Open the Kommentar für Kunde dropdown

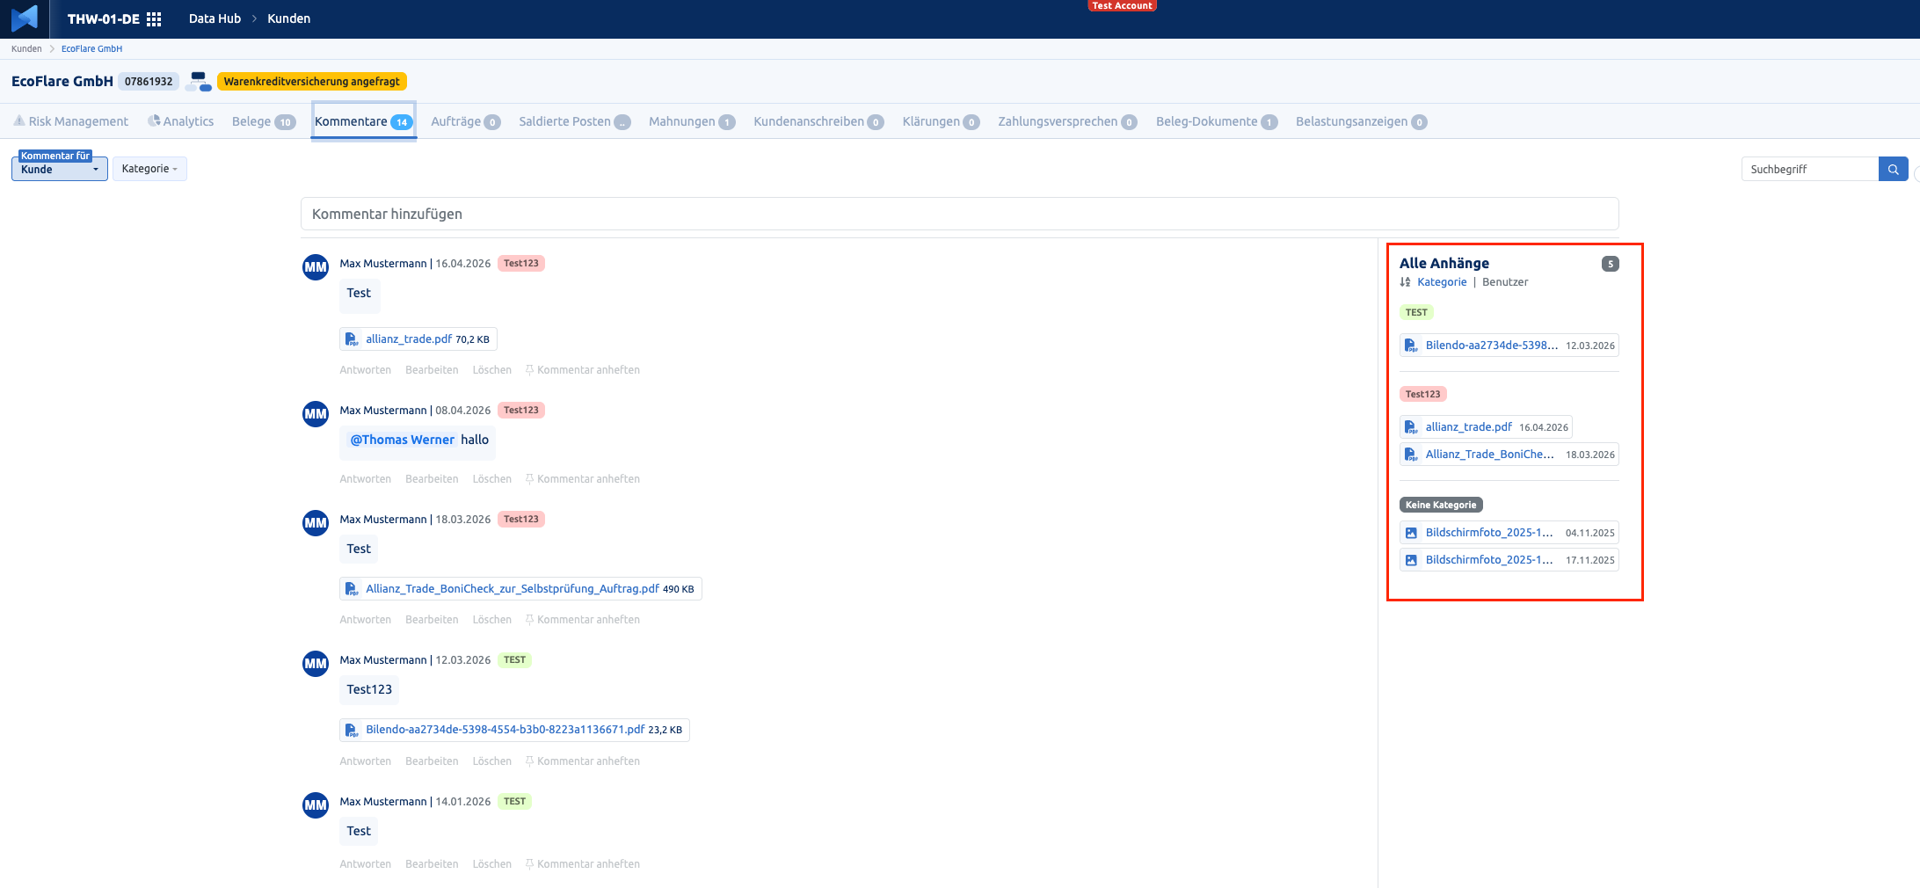(x=60, y=169)
